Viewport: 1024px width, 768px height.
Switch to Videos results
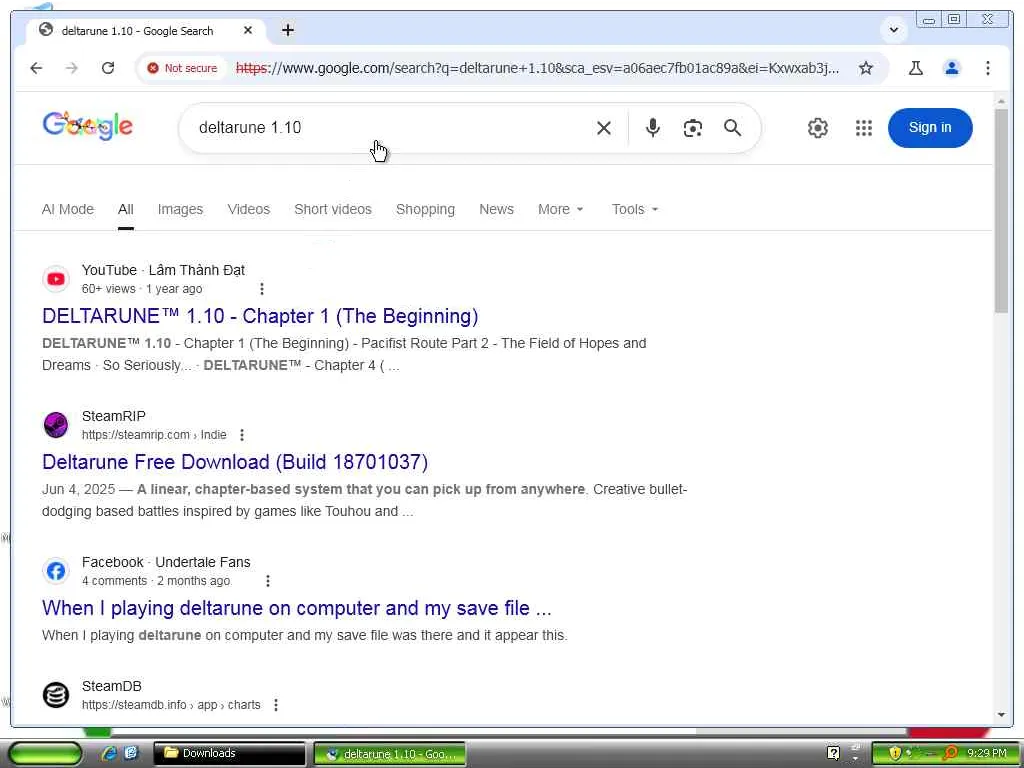point(249,209)
